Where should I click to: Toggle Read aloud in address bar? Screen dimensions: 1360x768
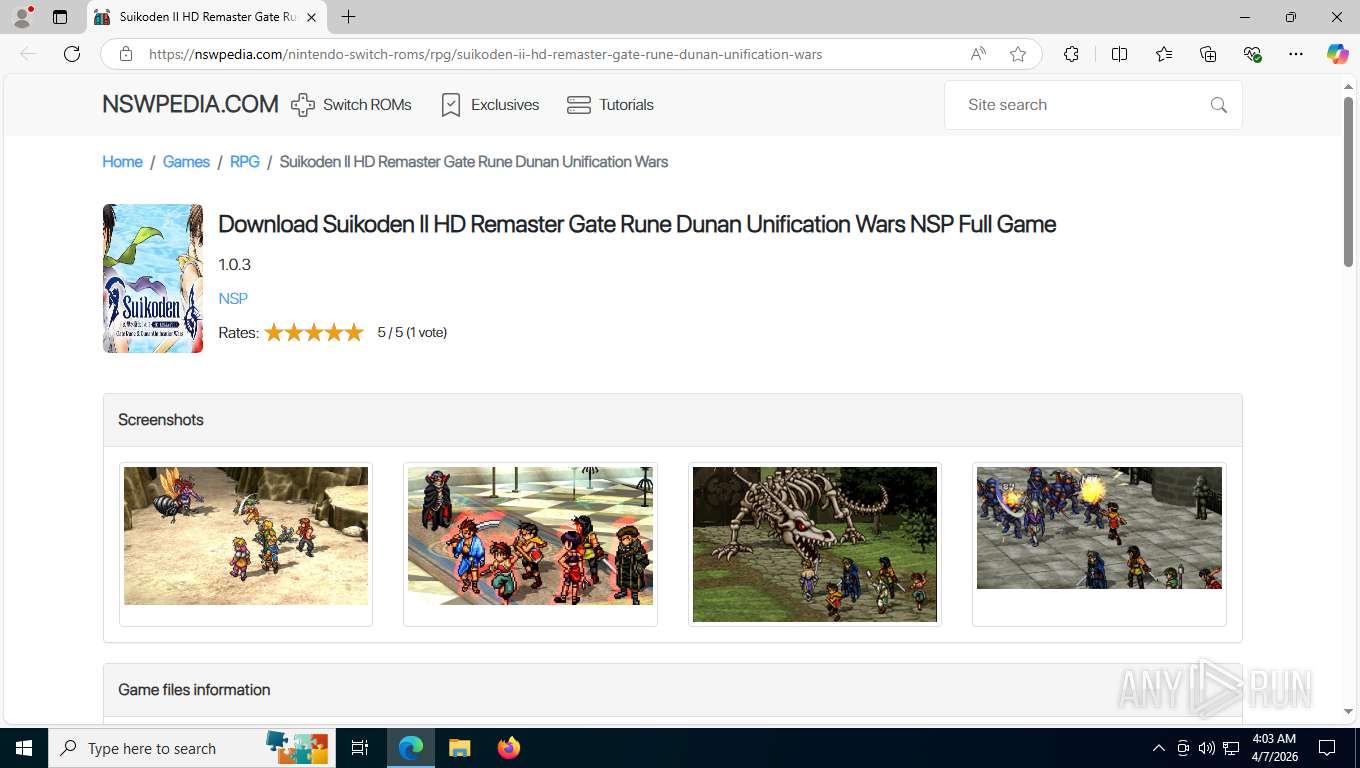tap(978, 54)
